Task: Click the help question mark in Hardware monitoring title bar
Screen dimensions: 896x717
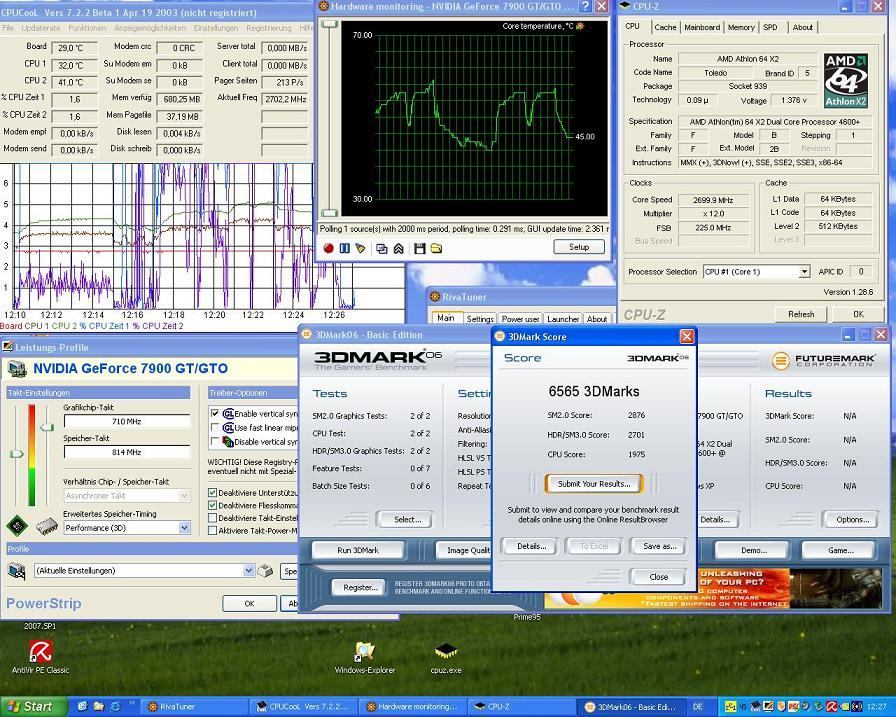Action: 585,6
